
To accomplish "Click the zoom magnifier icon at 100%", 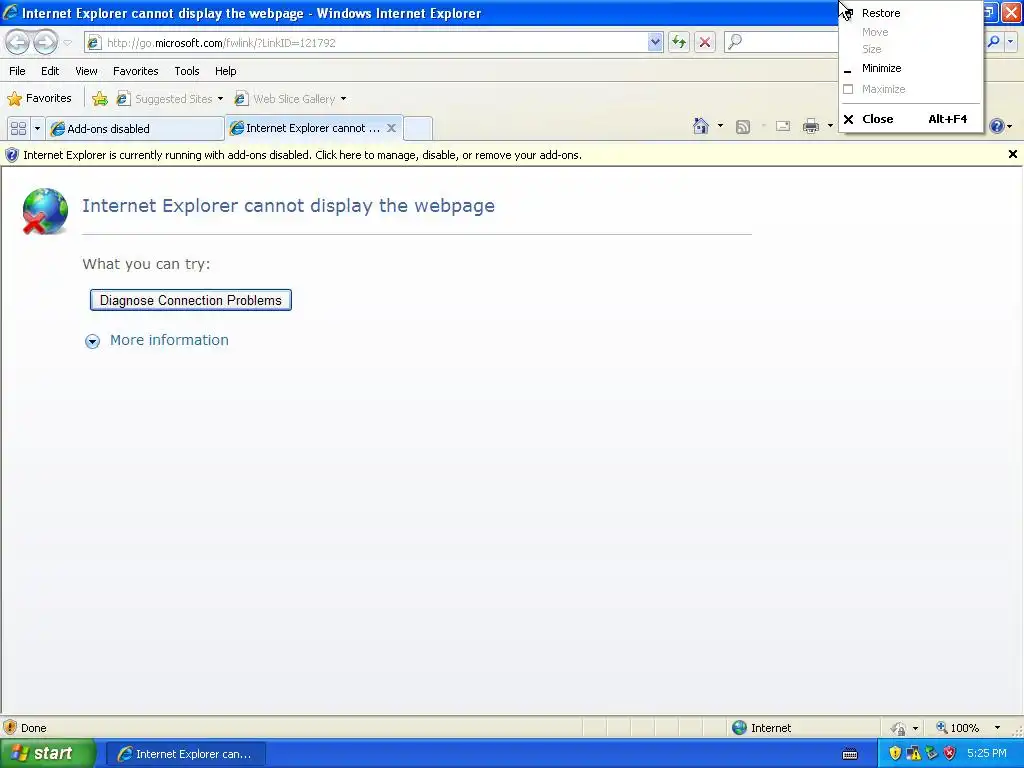I will click(942, 728).
